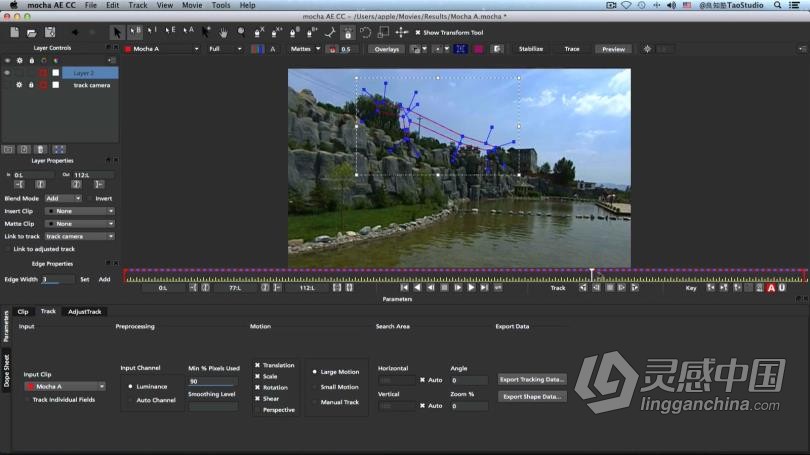Enable Link to adjusted track checkbox
810x455 pixels.
[x=8, y=249]
